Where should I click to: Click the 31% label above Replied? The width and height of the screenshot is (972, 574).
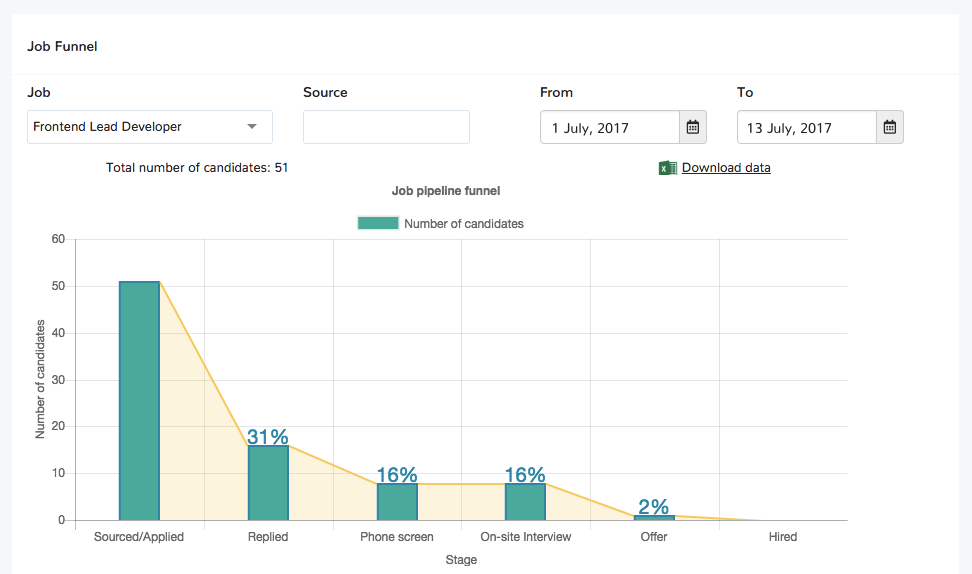[268, 437]
